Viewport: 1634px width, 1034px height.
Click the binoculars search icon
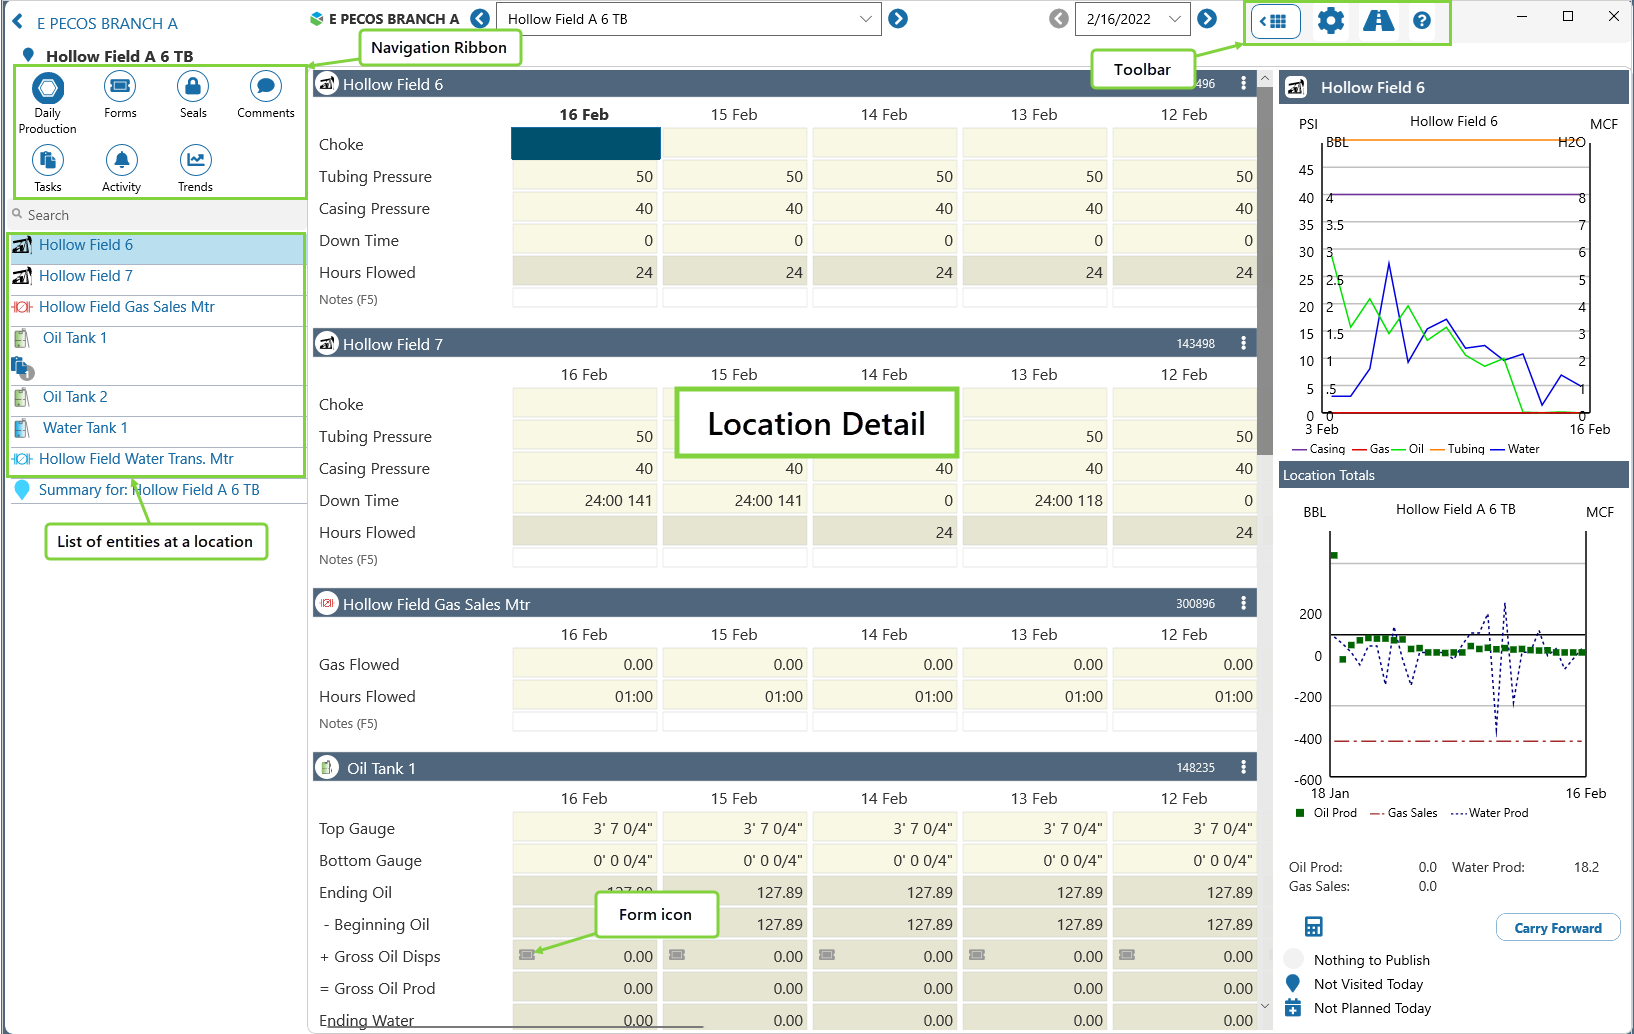(1378, 21)
